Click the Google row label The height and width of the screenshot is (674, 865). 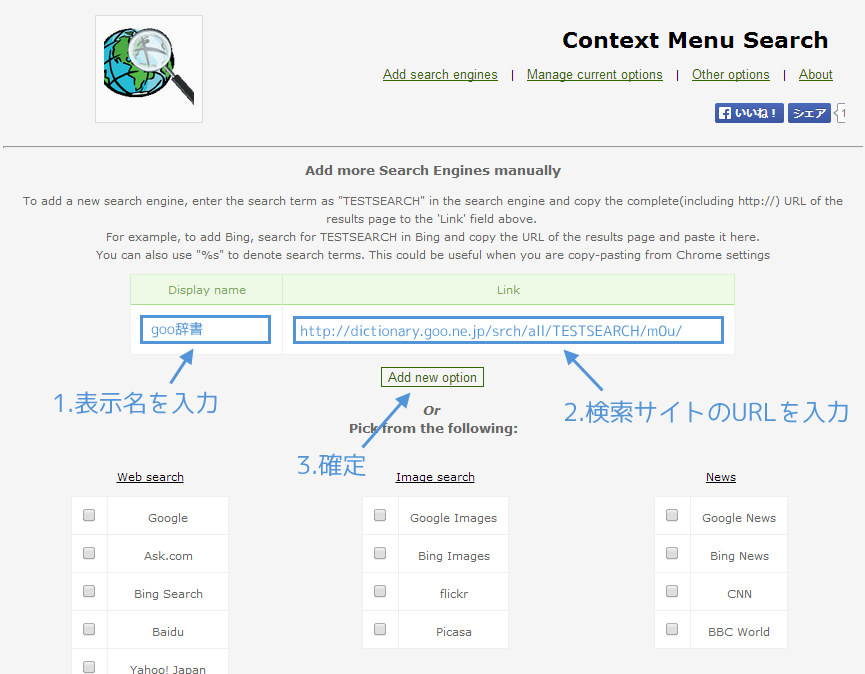[x=168, y=518]
